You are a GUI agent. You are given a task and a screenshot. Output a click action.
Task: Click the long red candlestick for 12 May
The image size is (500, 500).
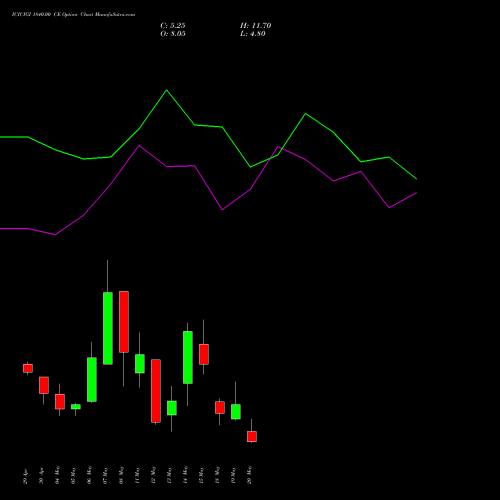pos(156,391)
